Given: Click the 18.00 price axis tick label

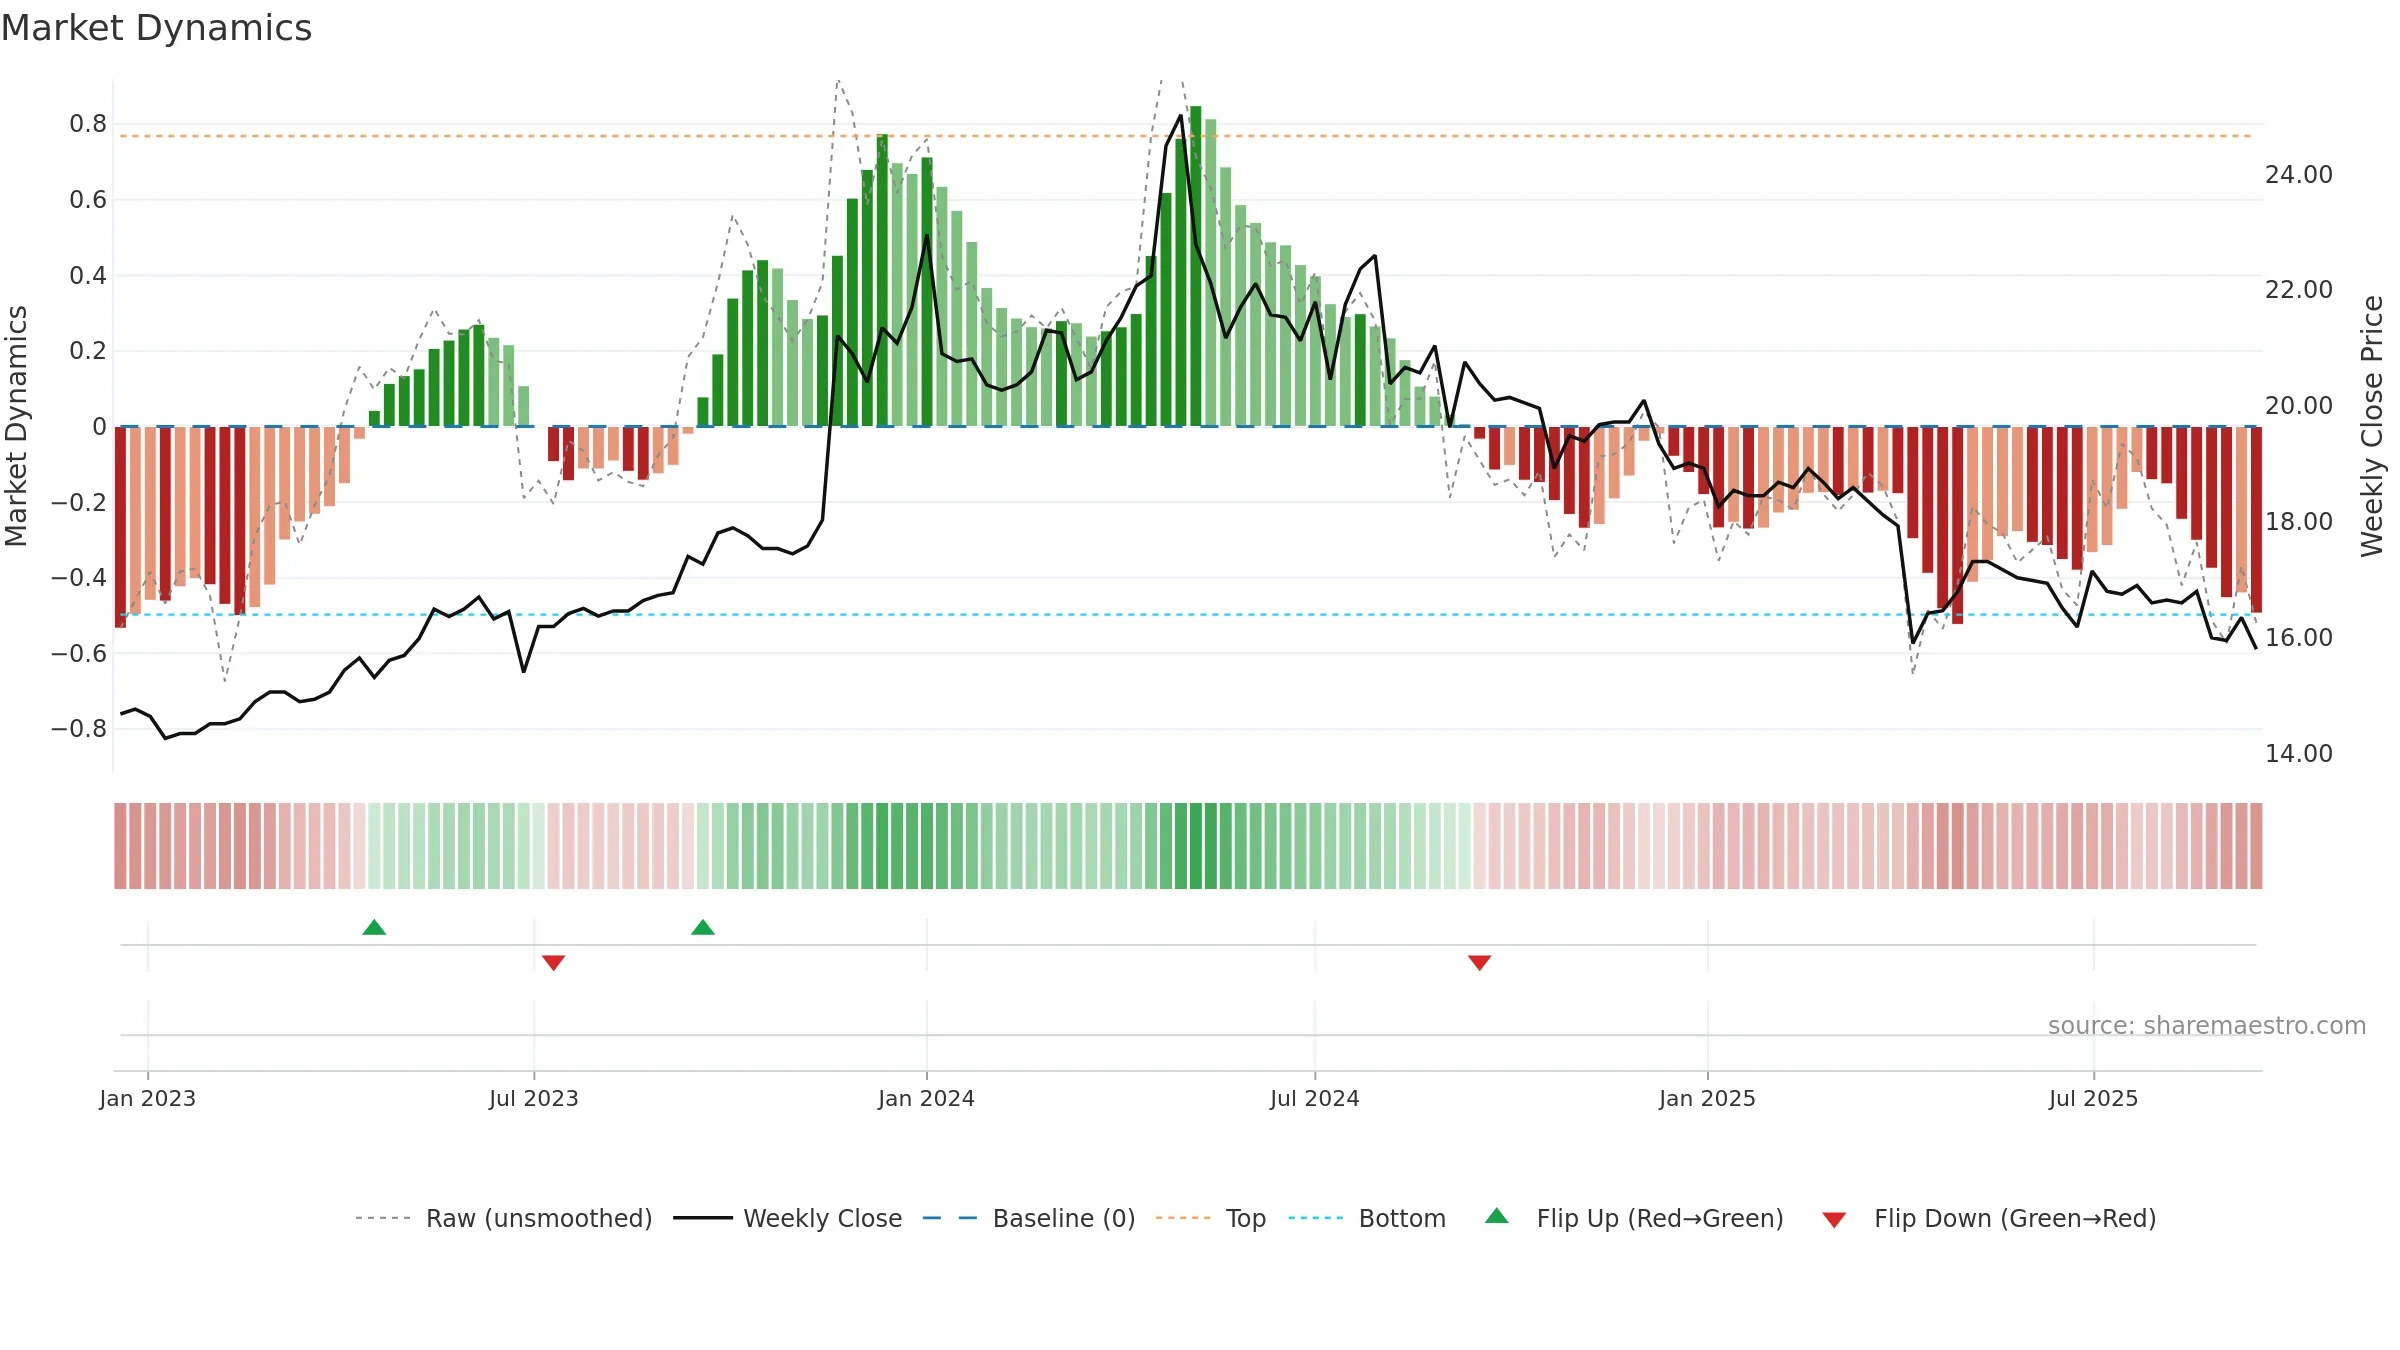Looking at the screenshot, I should point(2299,522).
